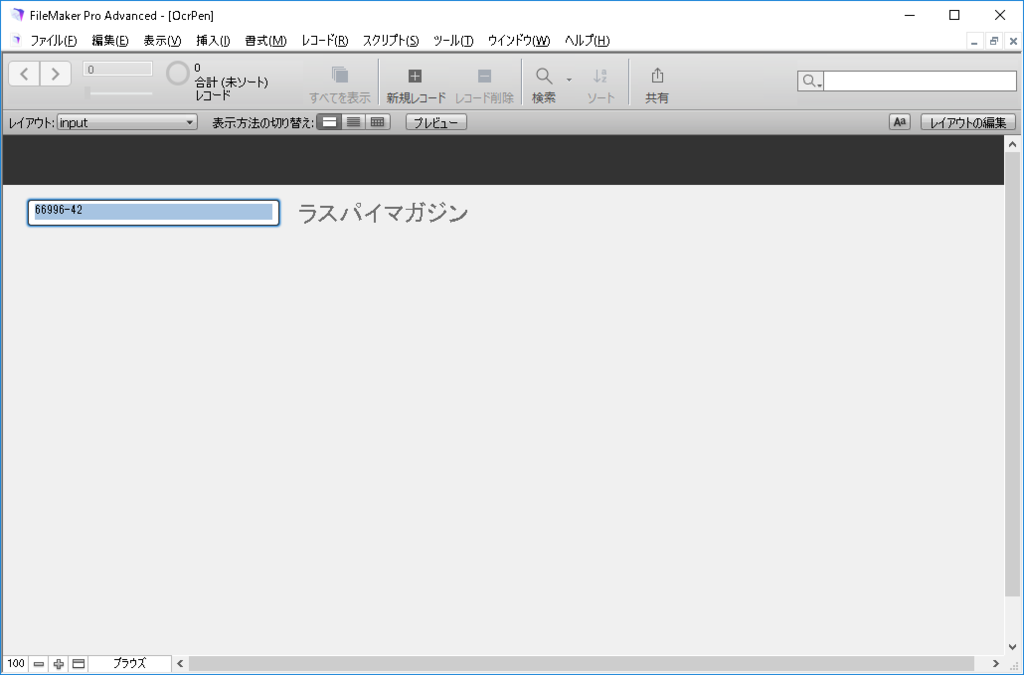The width and height of the screenshot is (1024, 675).
Task: Minimize the OcrPen document window
Action: coord(974,41)
